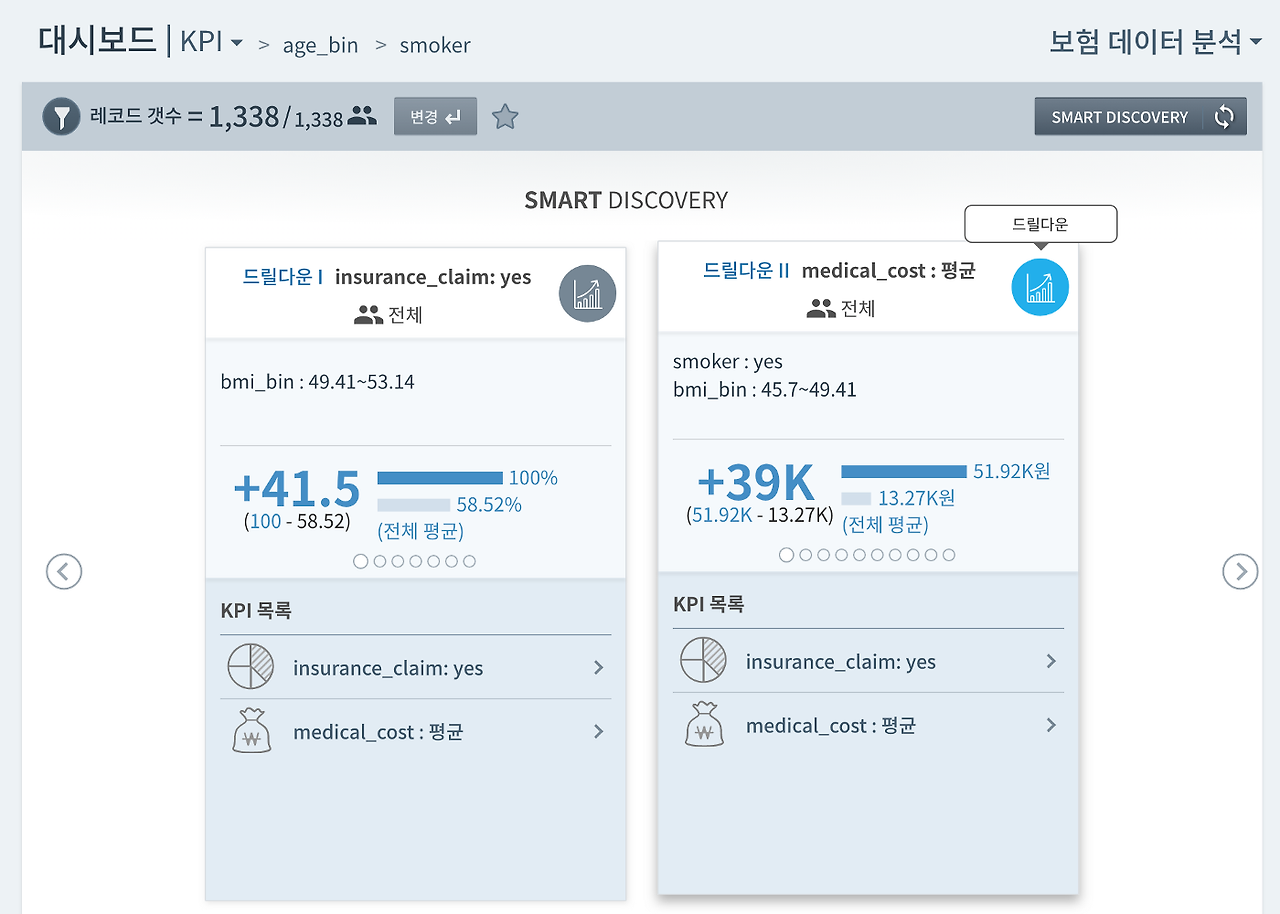Click the (100 - 58.52) formula text
The height and width of the screenshot is (914, 1280).
[x=297, y=521]
